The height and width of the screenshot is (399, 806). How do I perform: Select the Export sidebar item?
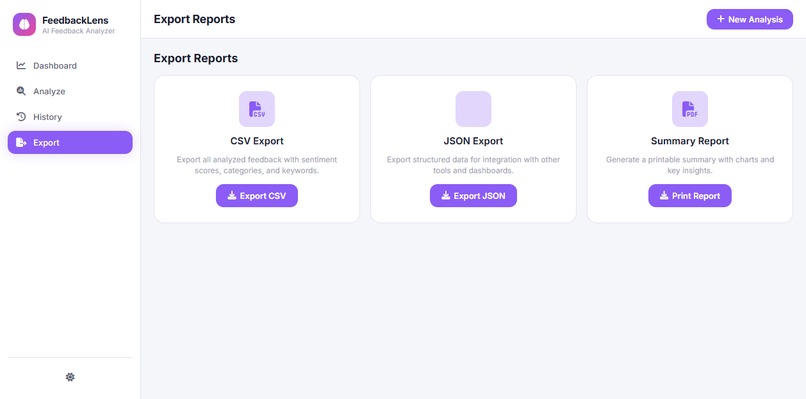70,142
